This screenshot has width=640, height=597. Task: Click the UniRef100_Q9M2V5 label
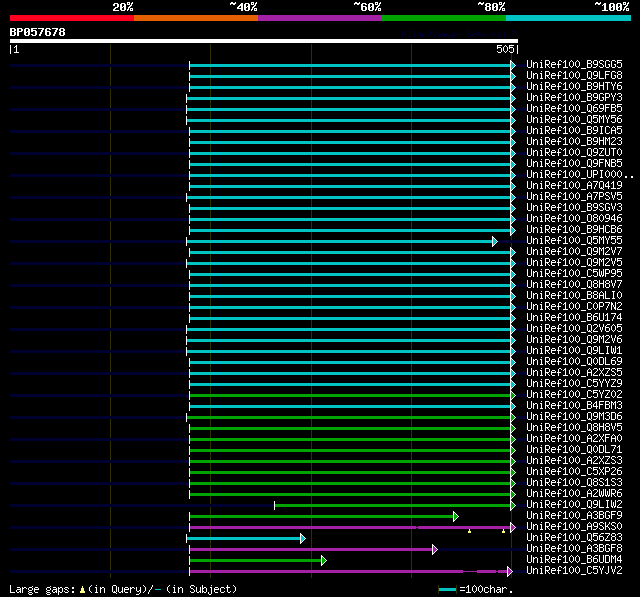click(574, 263)
